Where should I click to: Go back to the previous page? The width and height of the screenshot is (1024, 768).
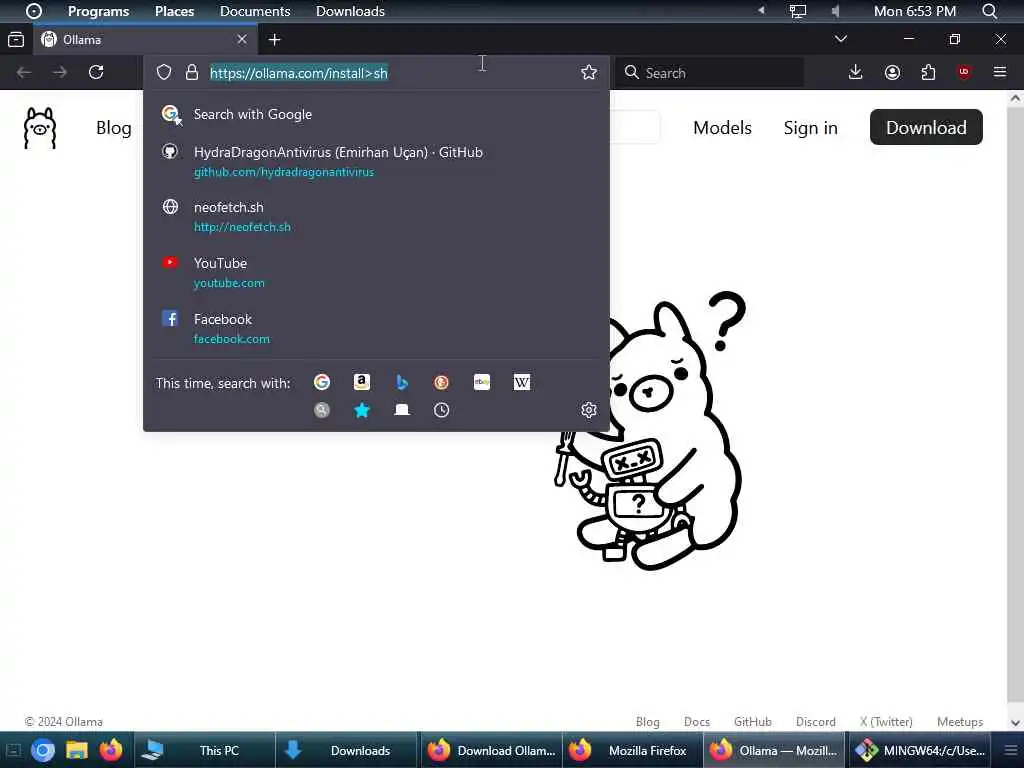[x=24, y=72]
